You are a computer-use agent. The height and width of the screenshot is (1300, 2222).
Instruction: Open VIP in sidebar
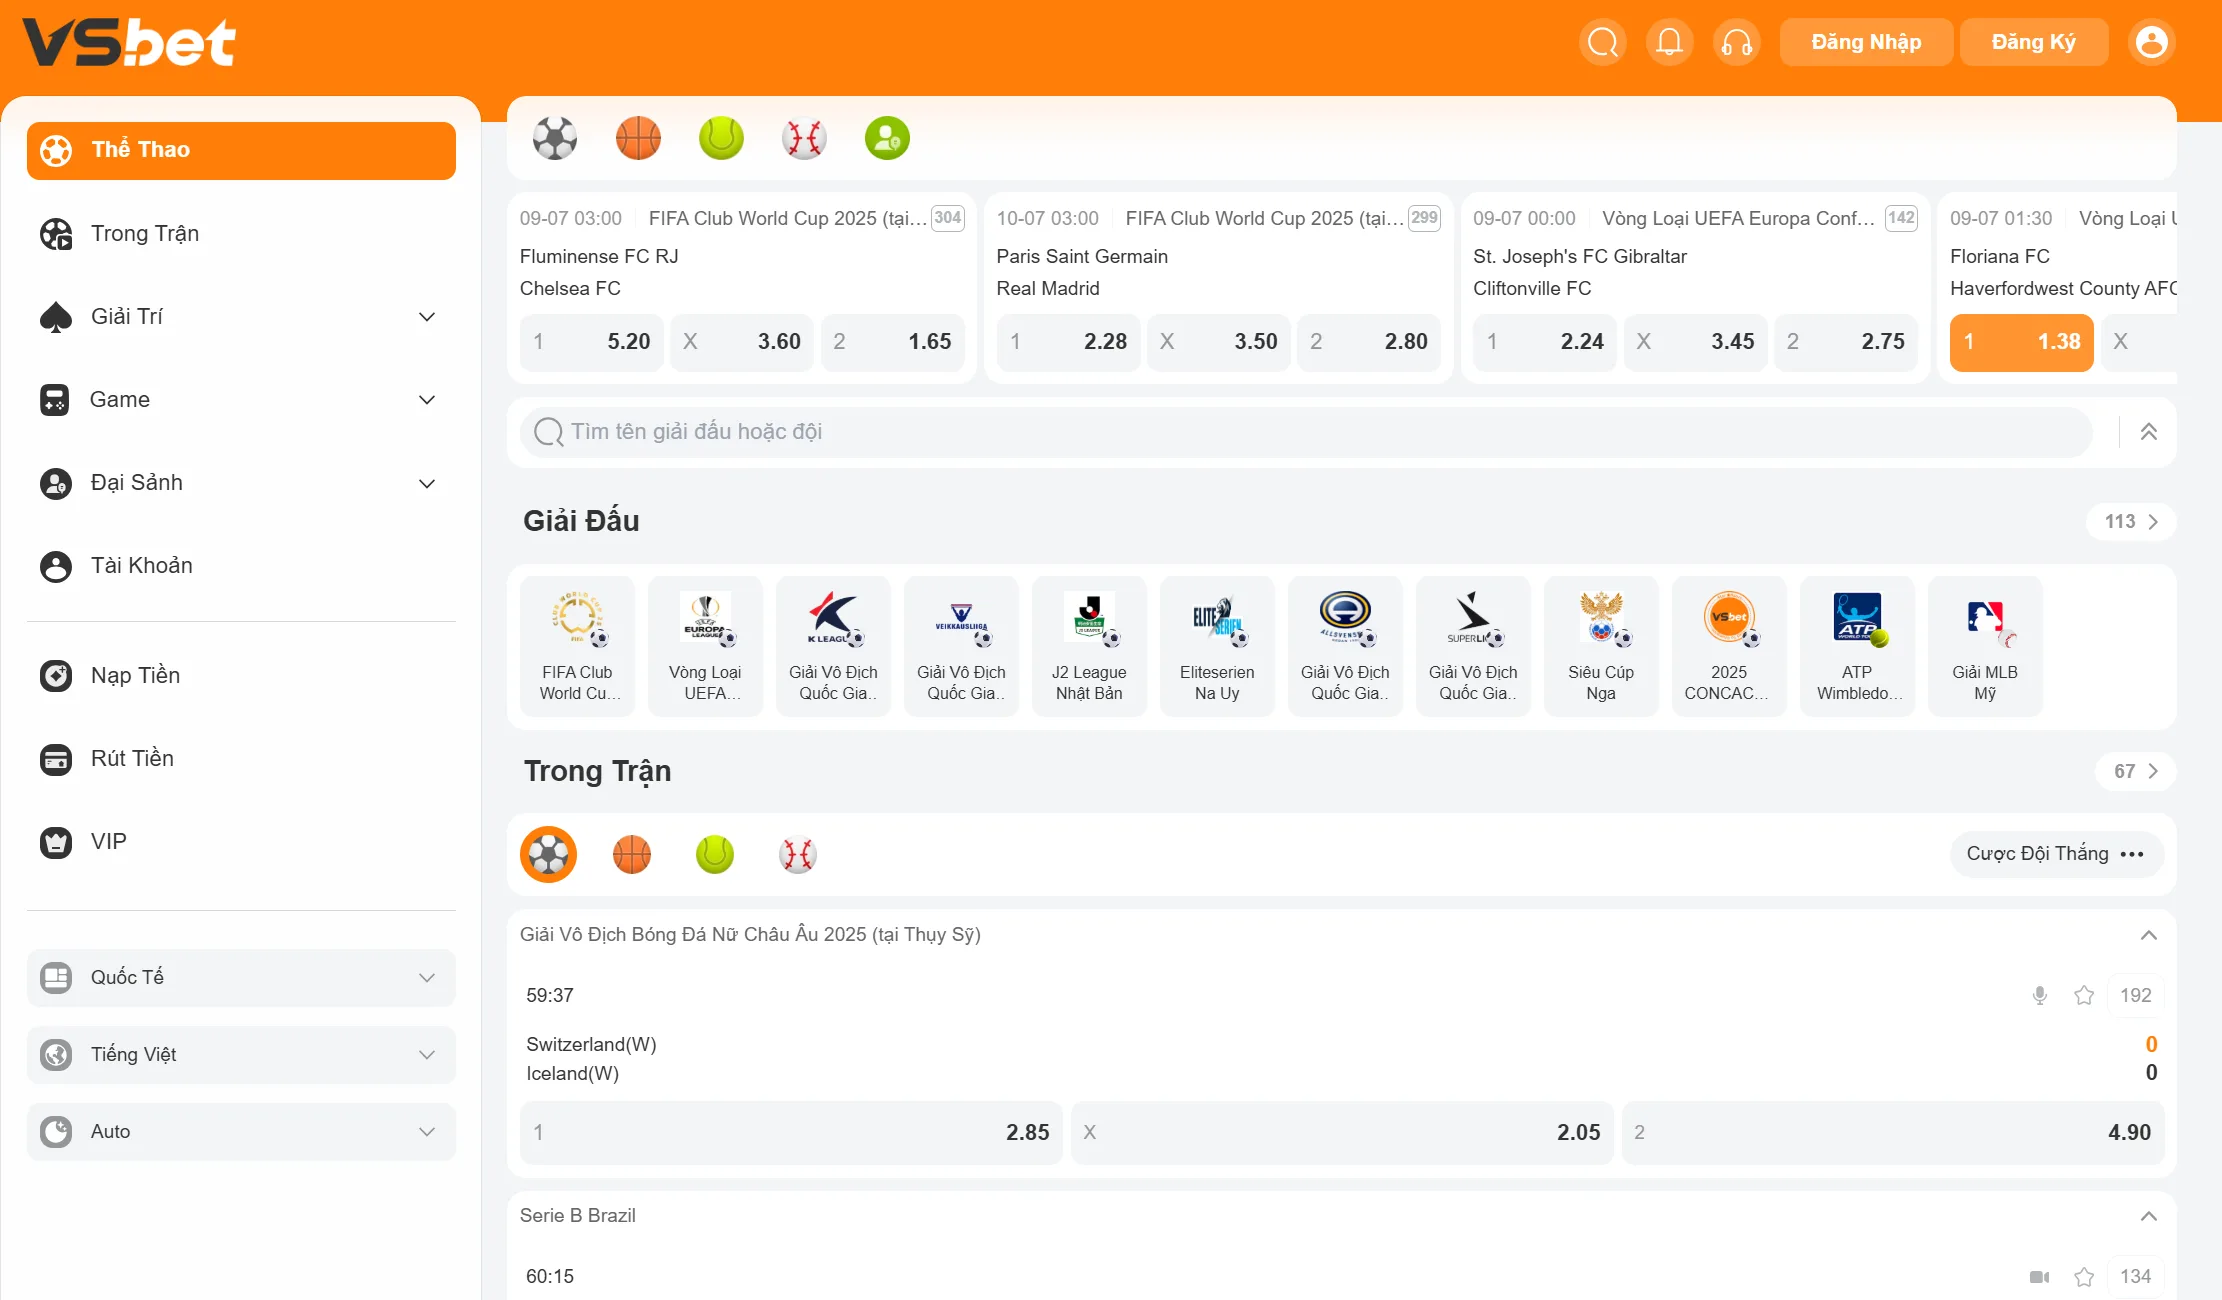(241, 841)
